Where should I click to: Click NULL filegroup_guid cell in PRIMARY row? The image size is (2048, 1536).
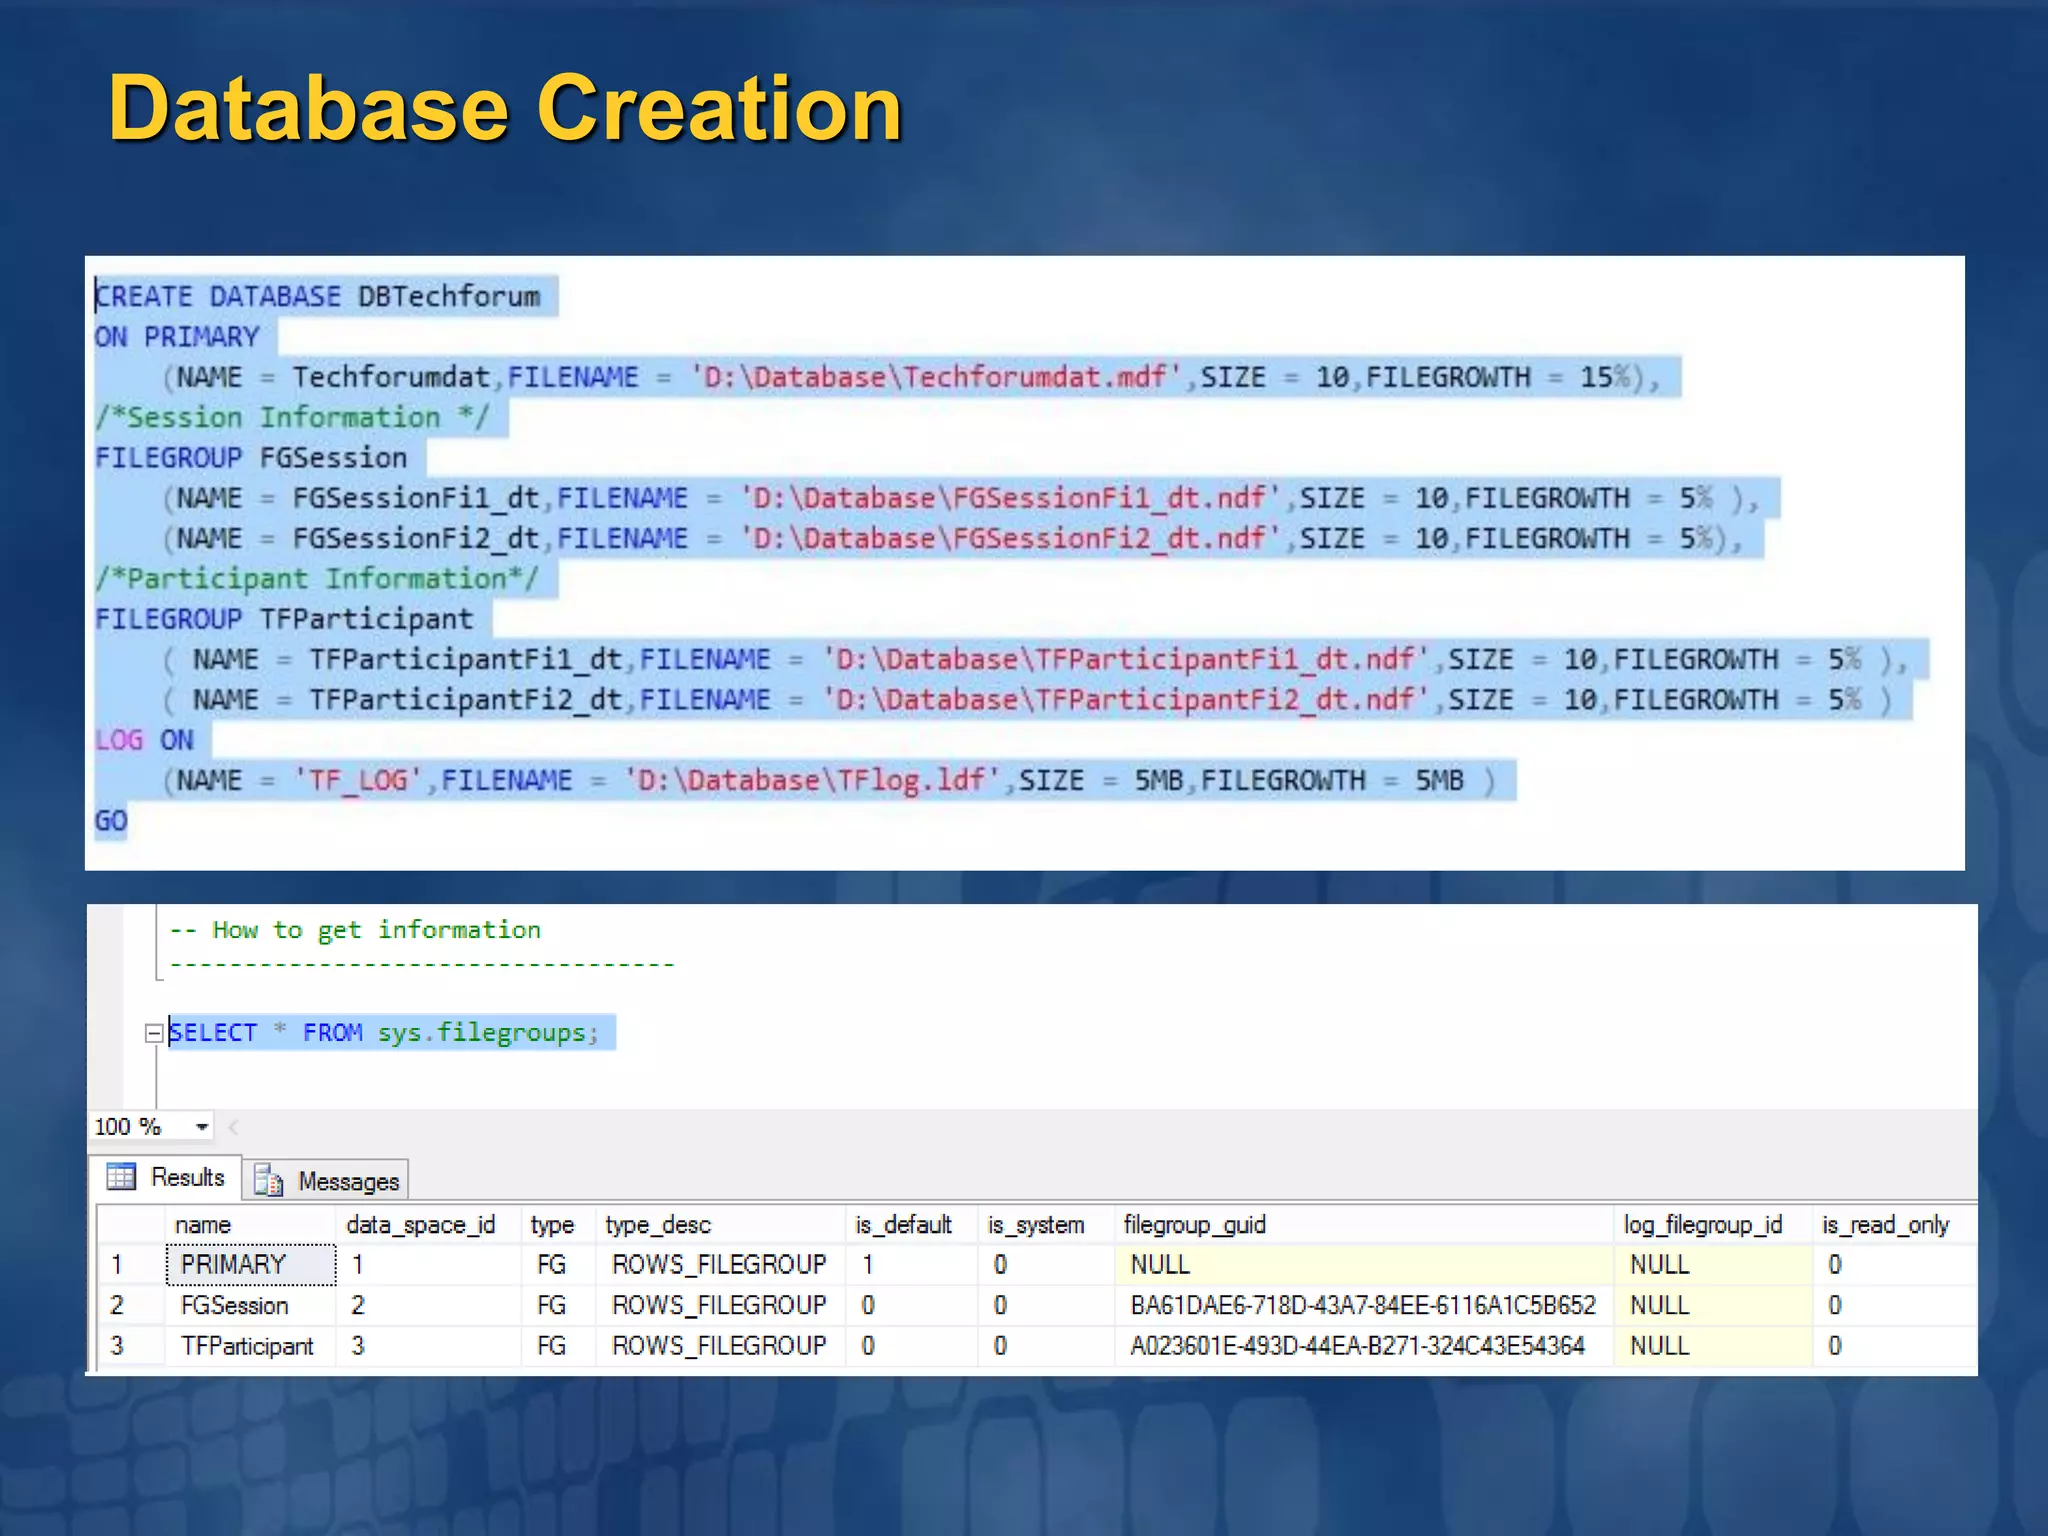pos(1364,1264)
